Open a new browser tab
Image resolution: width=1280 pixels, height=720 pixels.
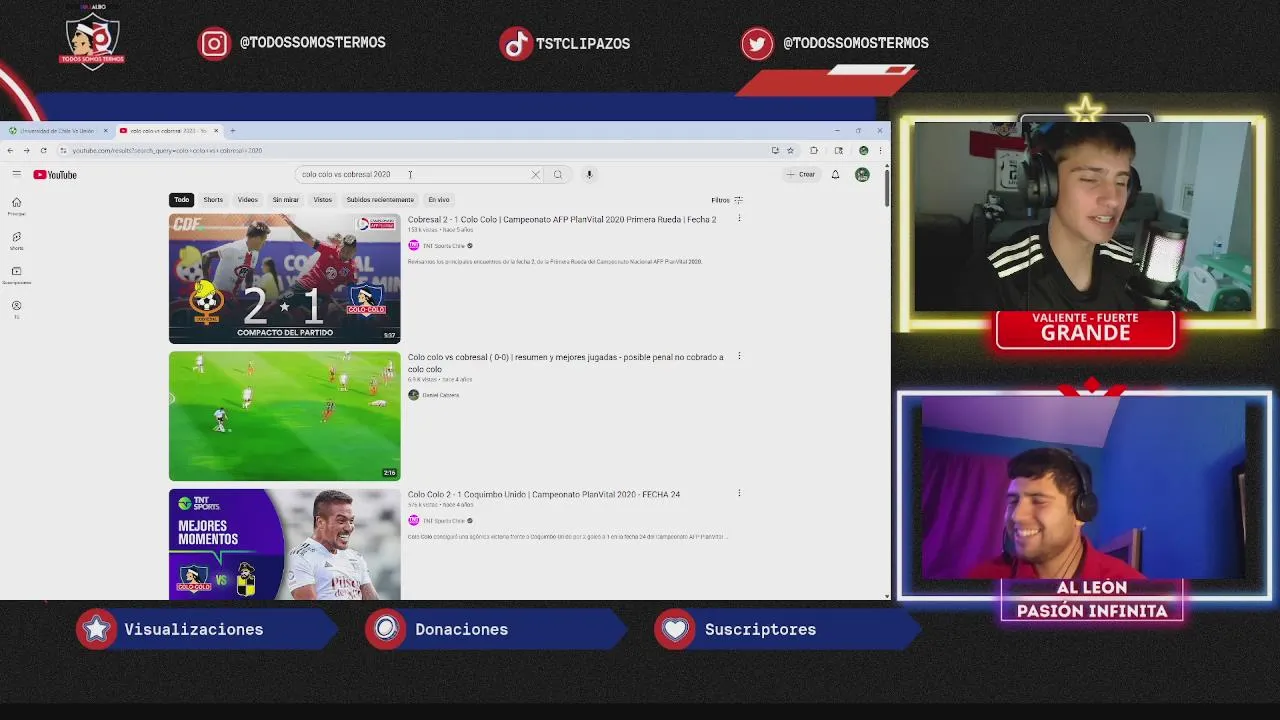pyautogui.click(x=232, y=131)
